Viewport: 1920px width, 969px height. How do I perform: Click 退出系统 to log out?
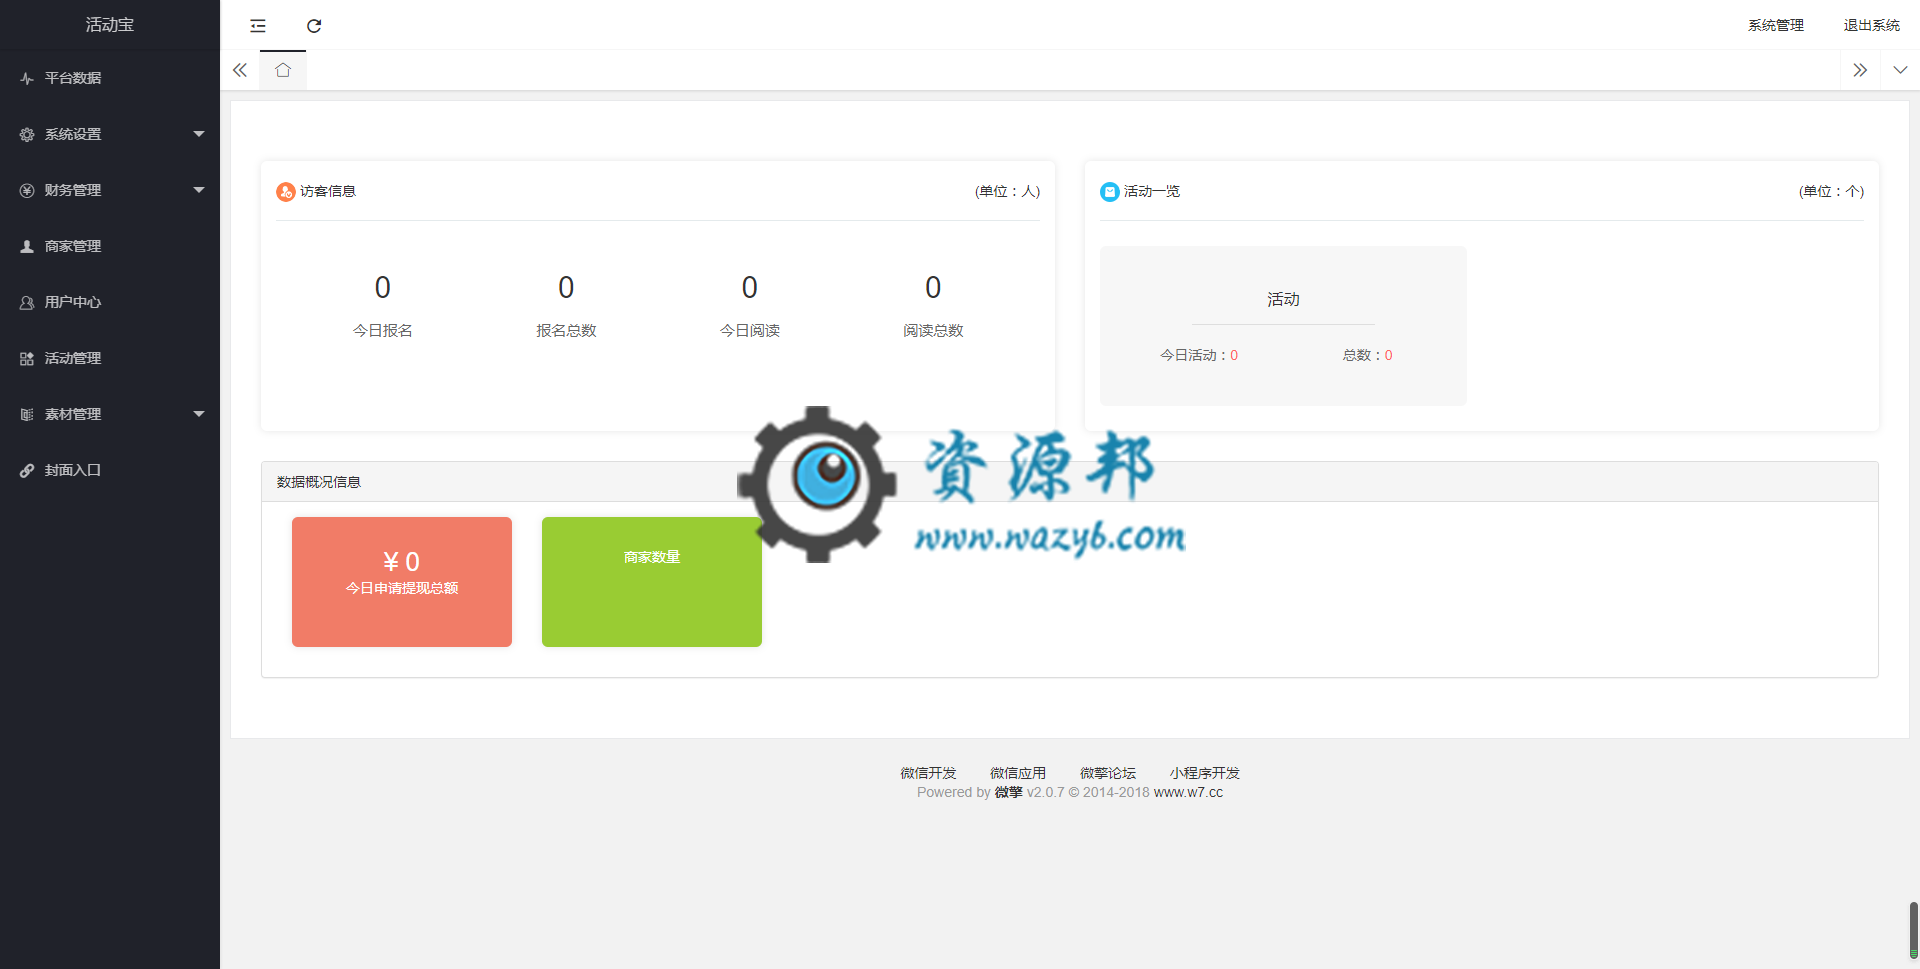[x=1872, y=25]
